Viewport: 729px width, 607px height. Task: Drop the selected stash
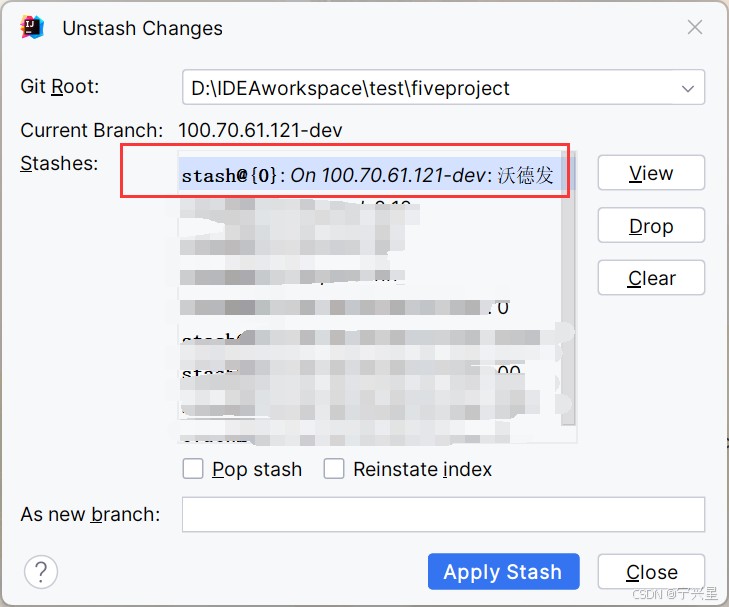(651, 225)
